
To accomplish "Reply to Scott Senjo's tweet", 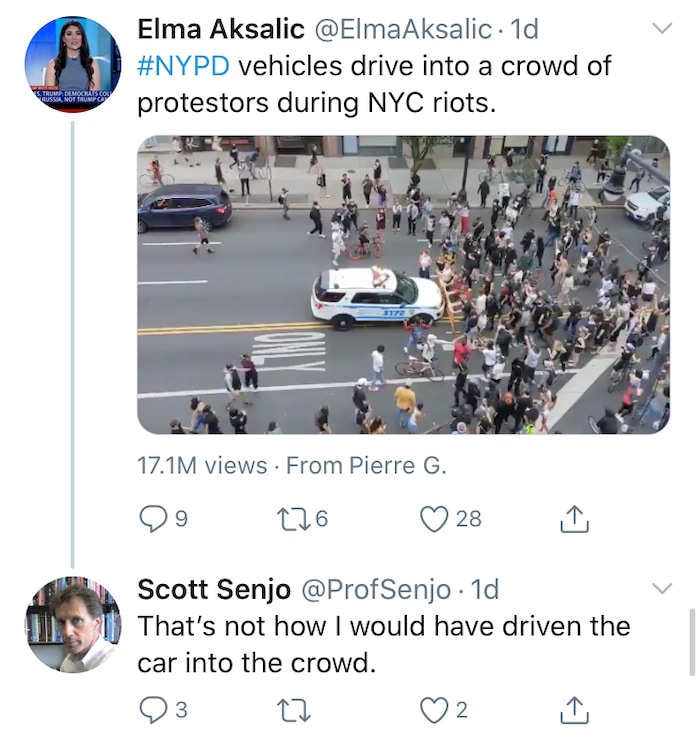I will pos(153,710).
